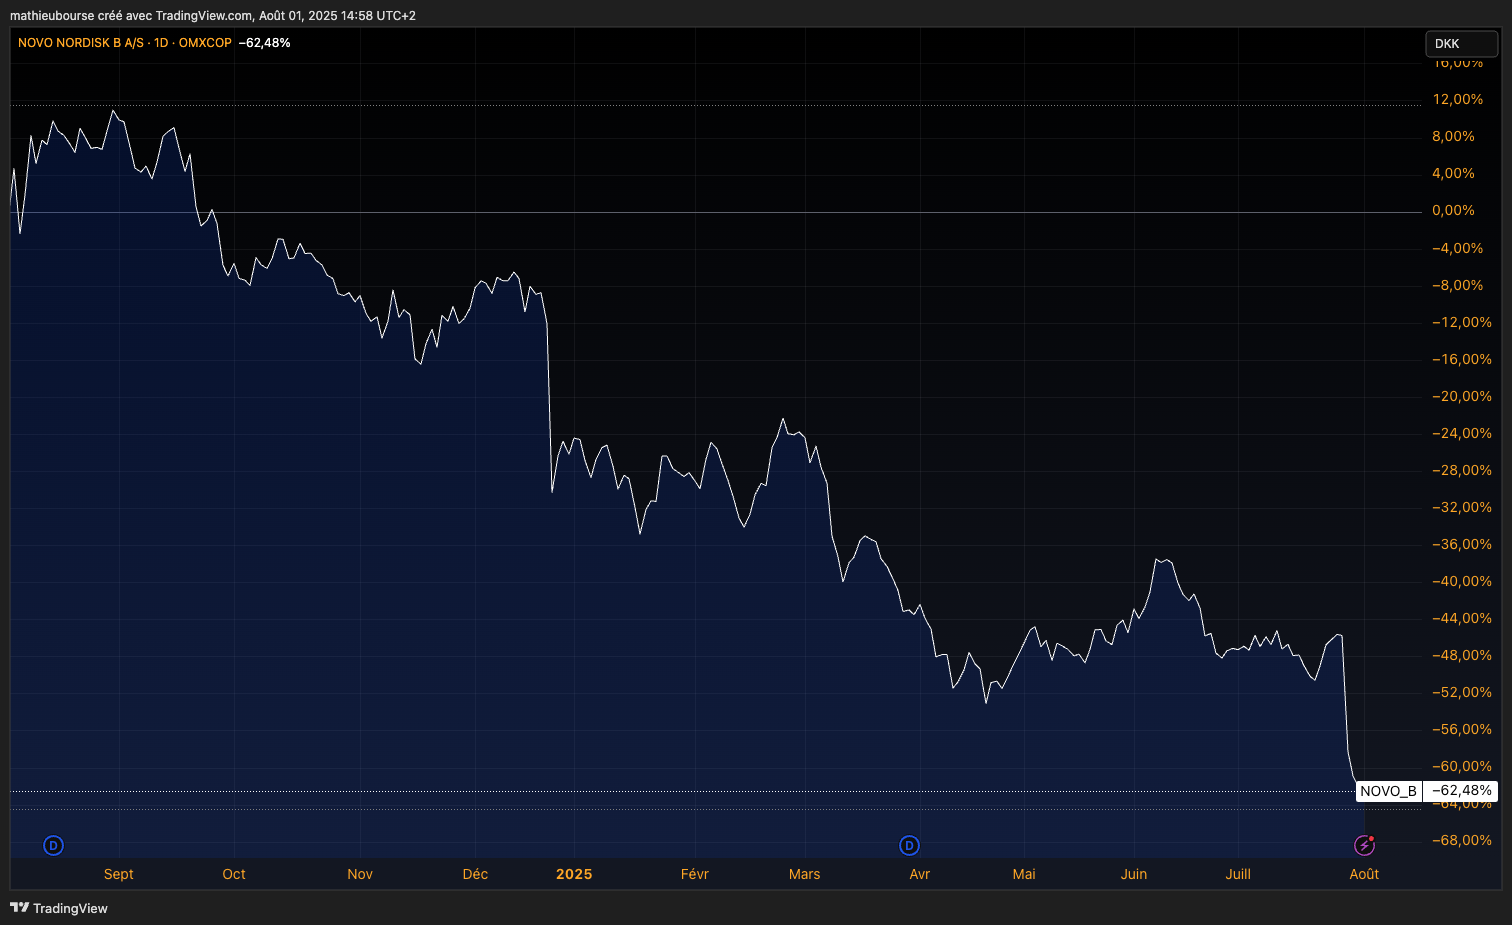This screenshot has width=1512, height=925.
Task: Click the -56,00% label on the scale
Action: coord(1462,729)
